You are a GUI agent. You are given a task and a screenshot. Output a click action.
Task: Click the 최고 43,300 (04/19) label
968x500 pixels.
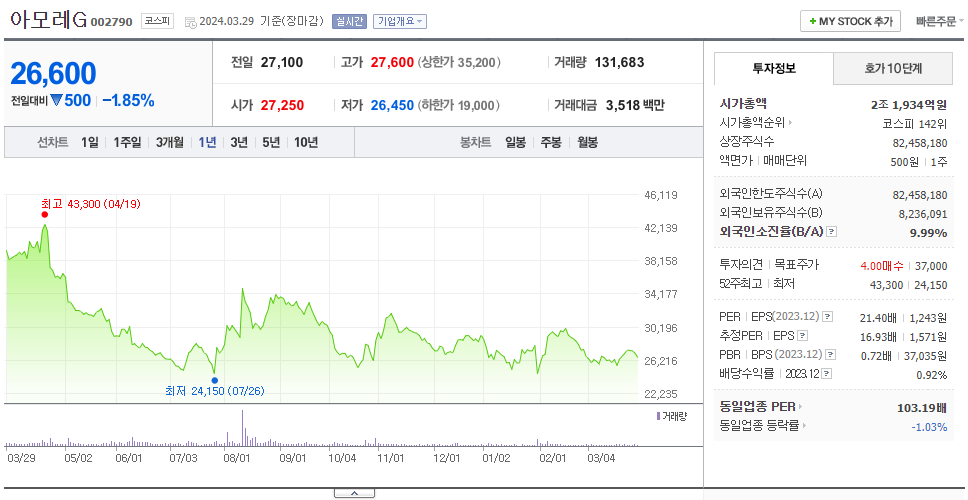pos(91,204)
